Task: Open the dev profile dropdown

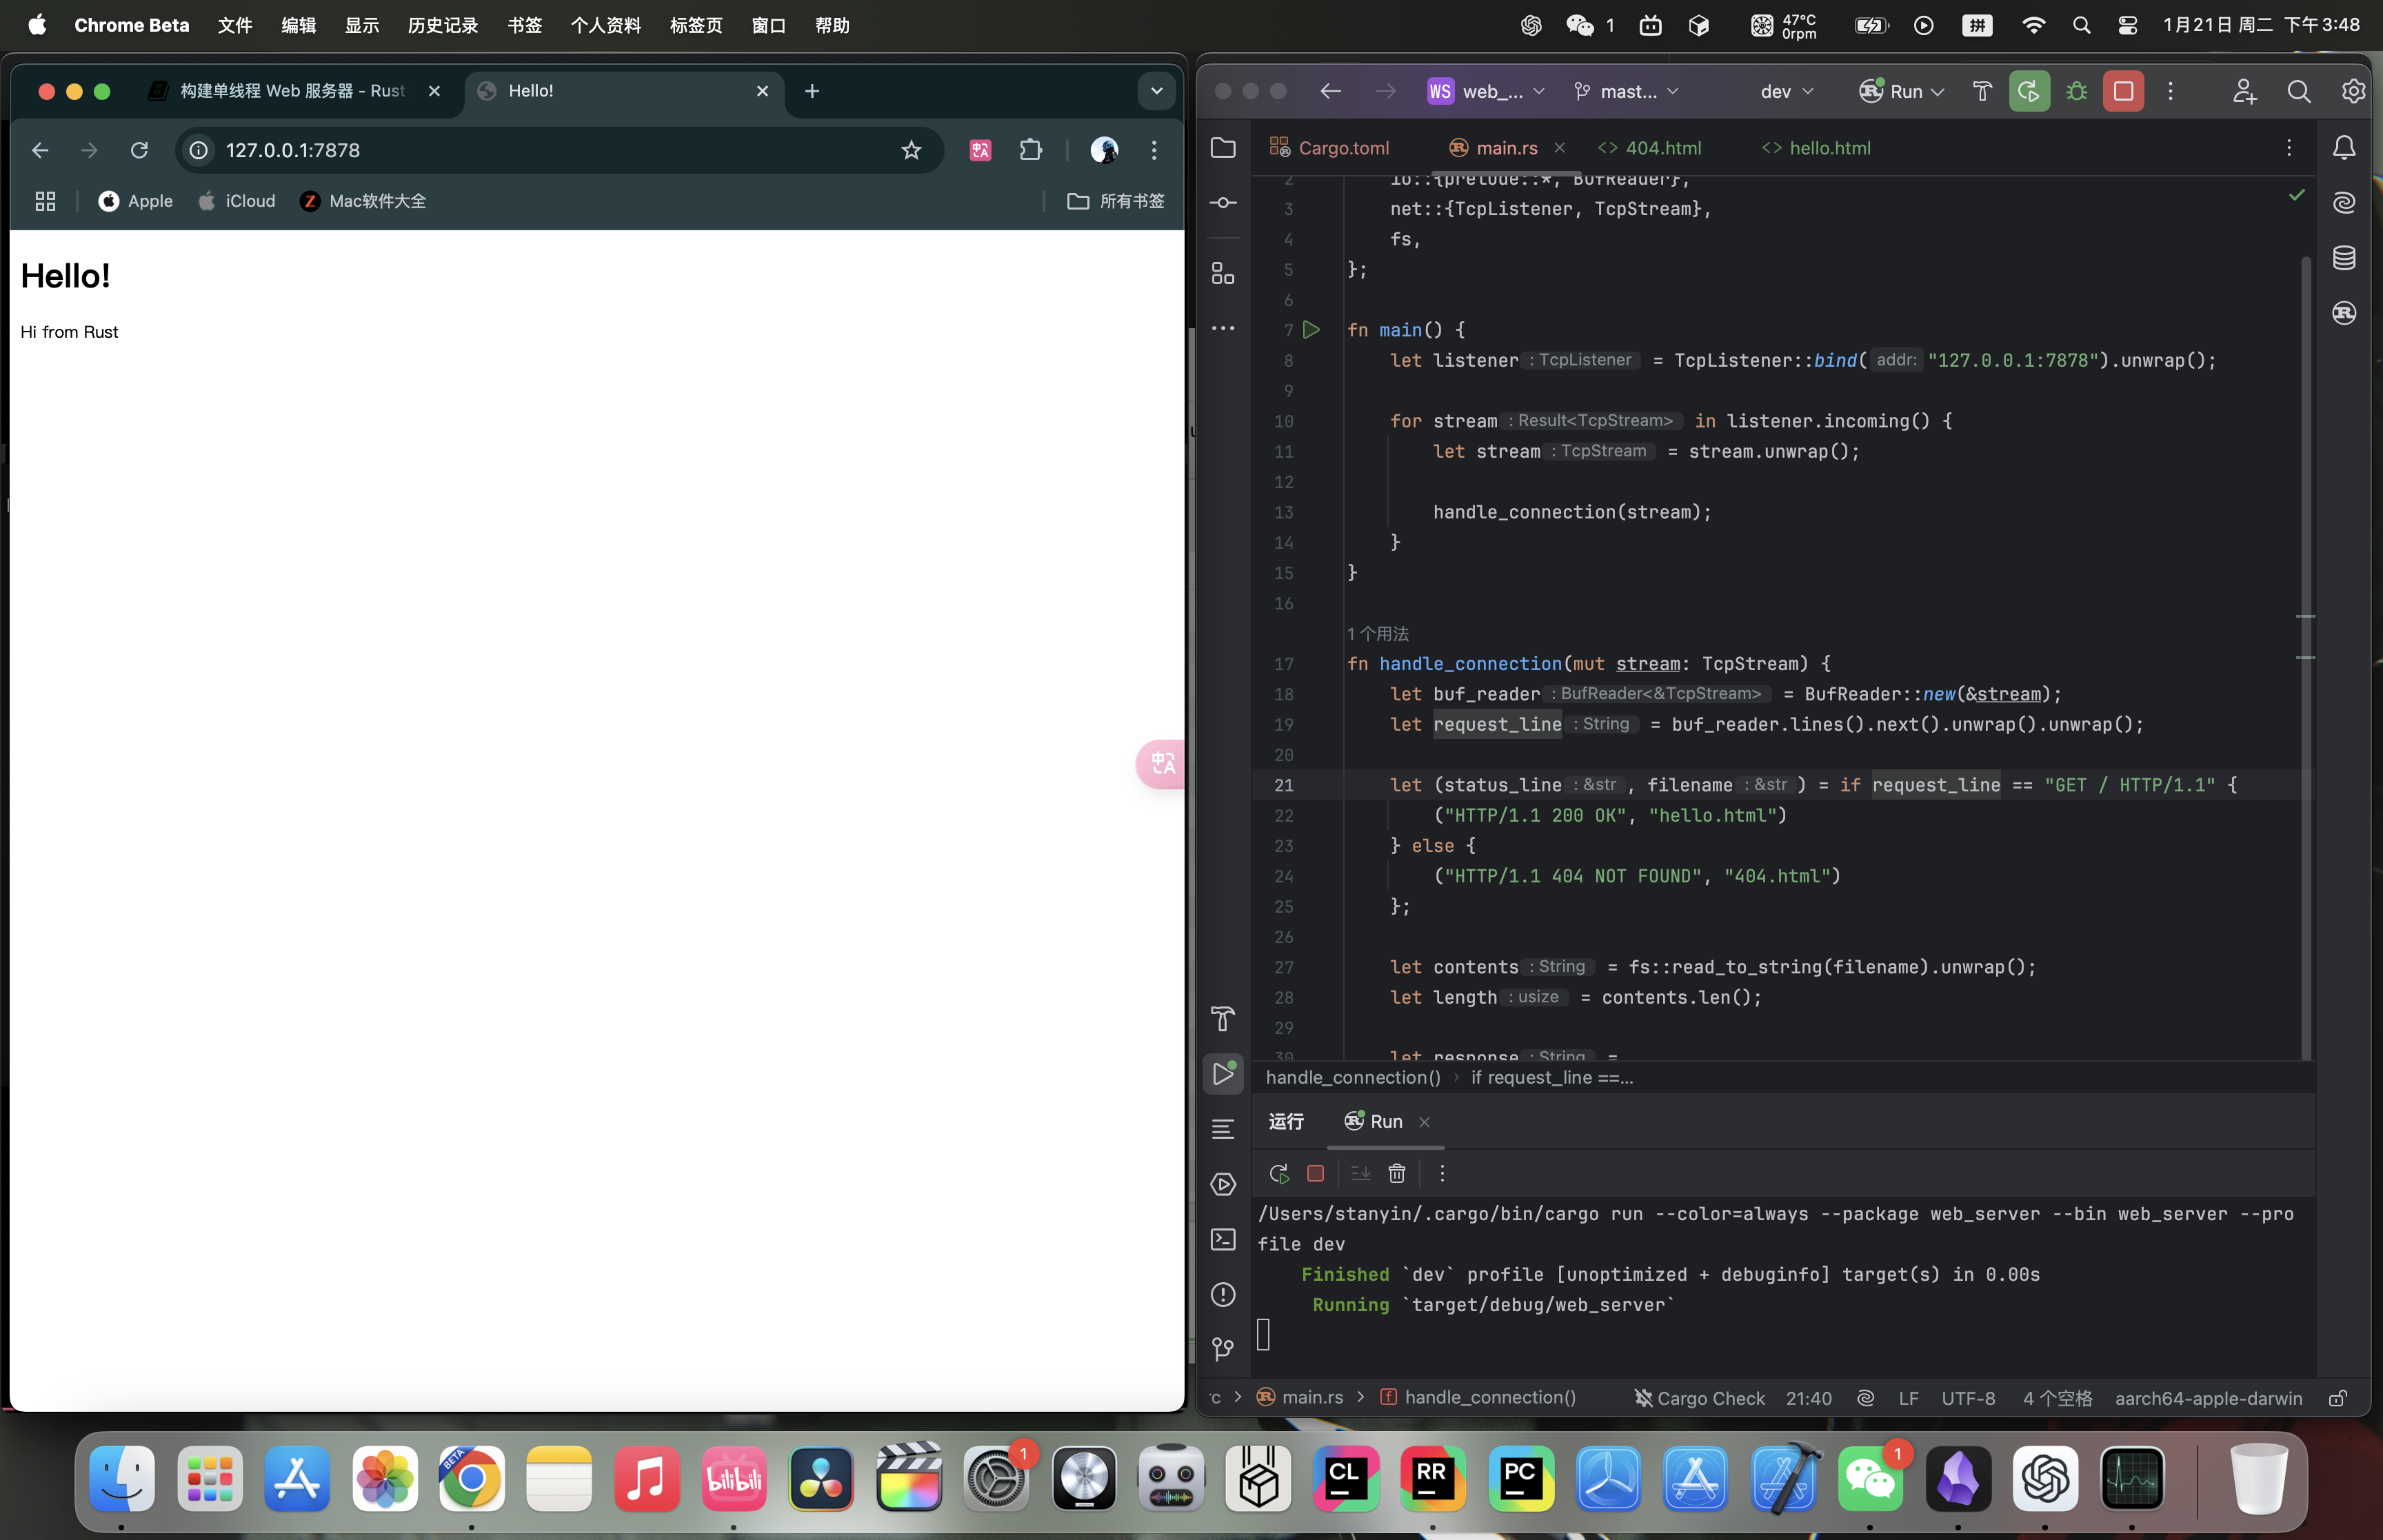Action: (1787, 91)
